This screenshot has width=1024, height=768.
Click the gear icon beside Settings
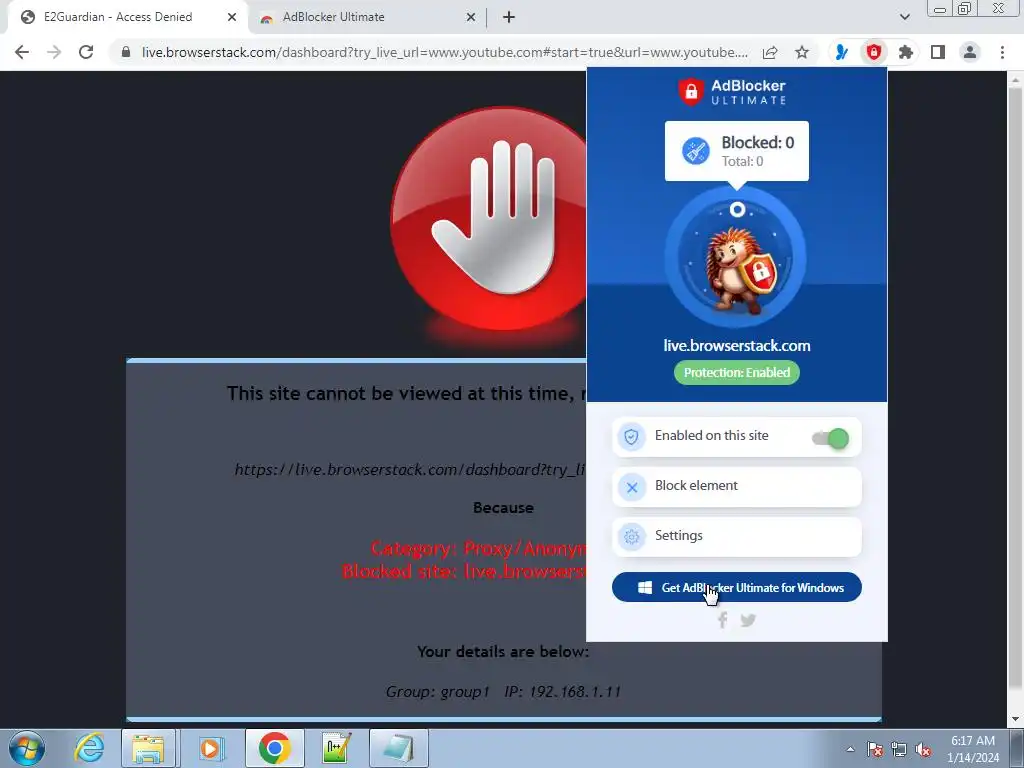point(632,537)
